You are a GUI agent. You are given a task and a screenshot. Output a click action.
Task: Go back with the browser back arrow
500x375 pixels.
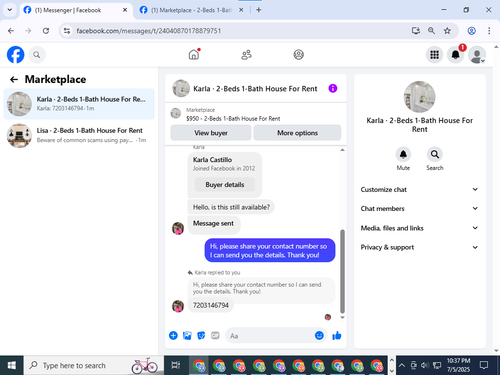pyautogui.click(x=11, y=31)
